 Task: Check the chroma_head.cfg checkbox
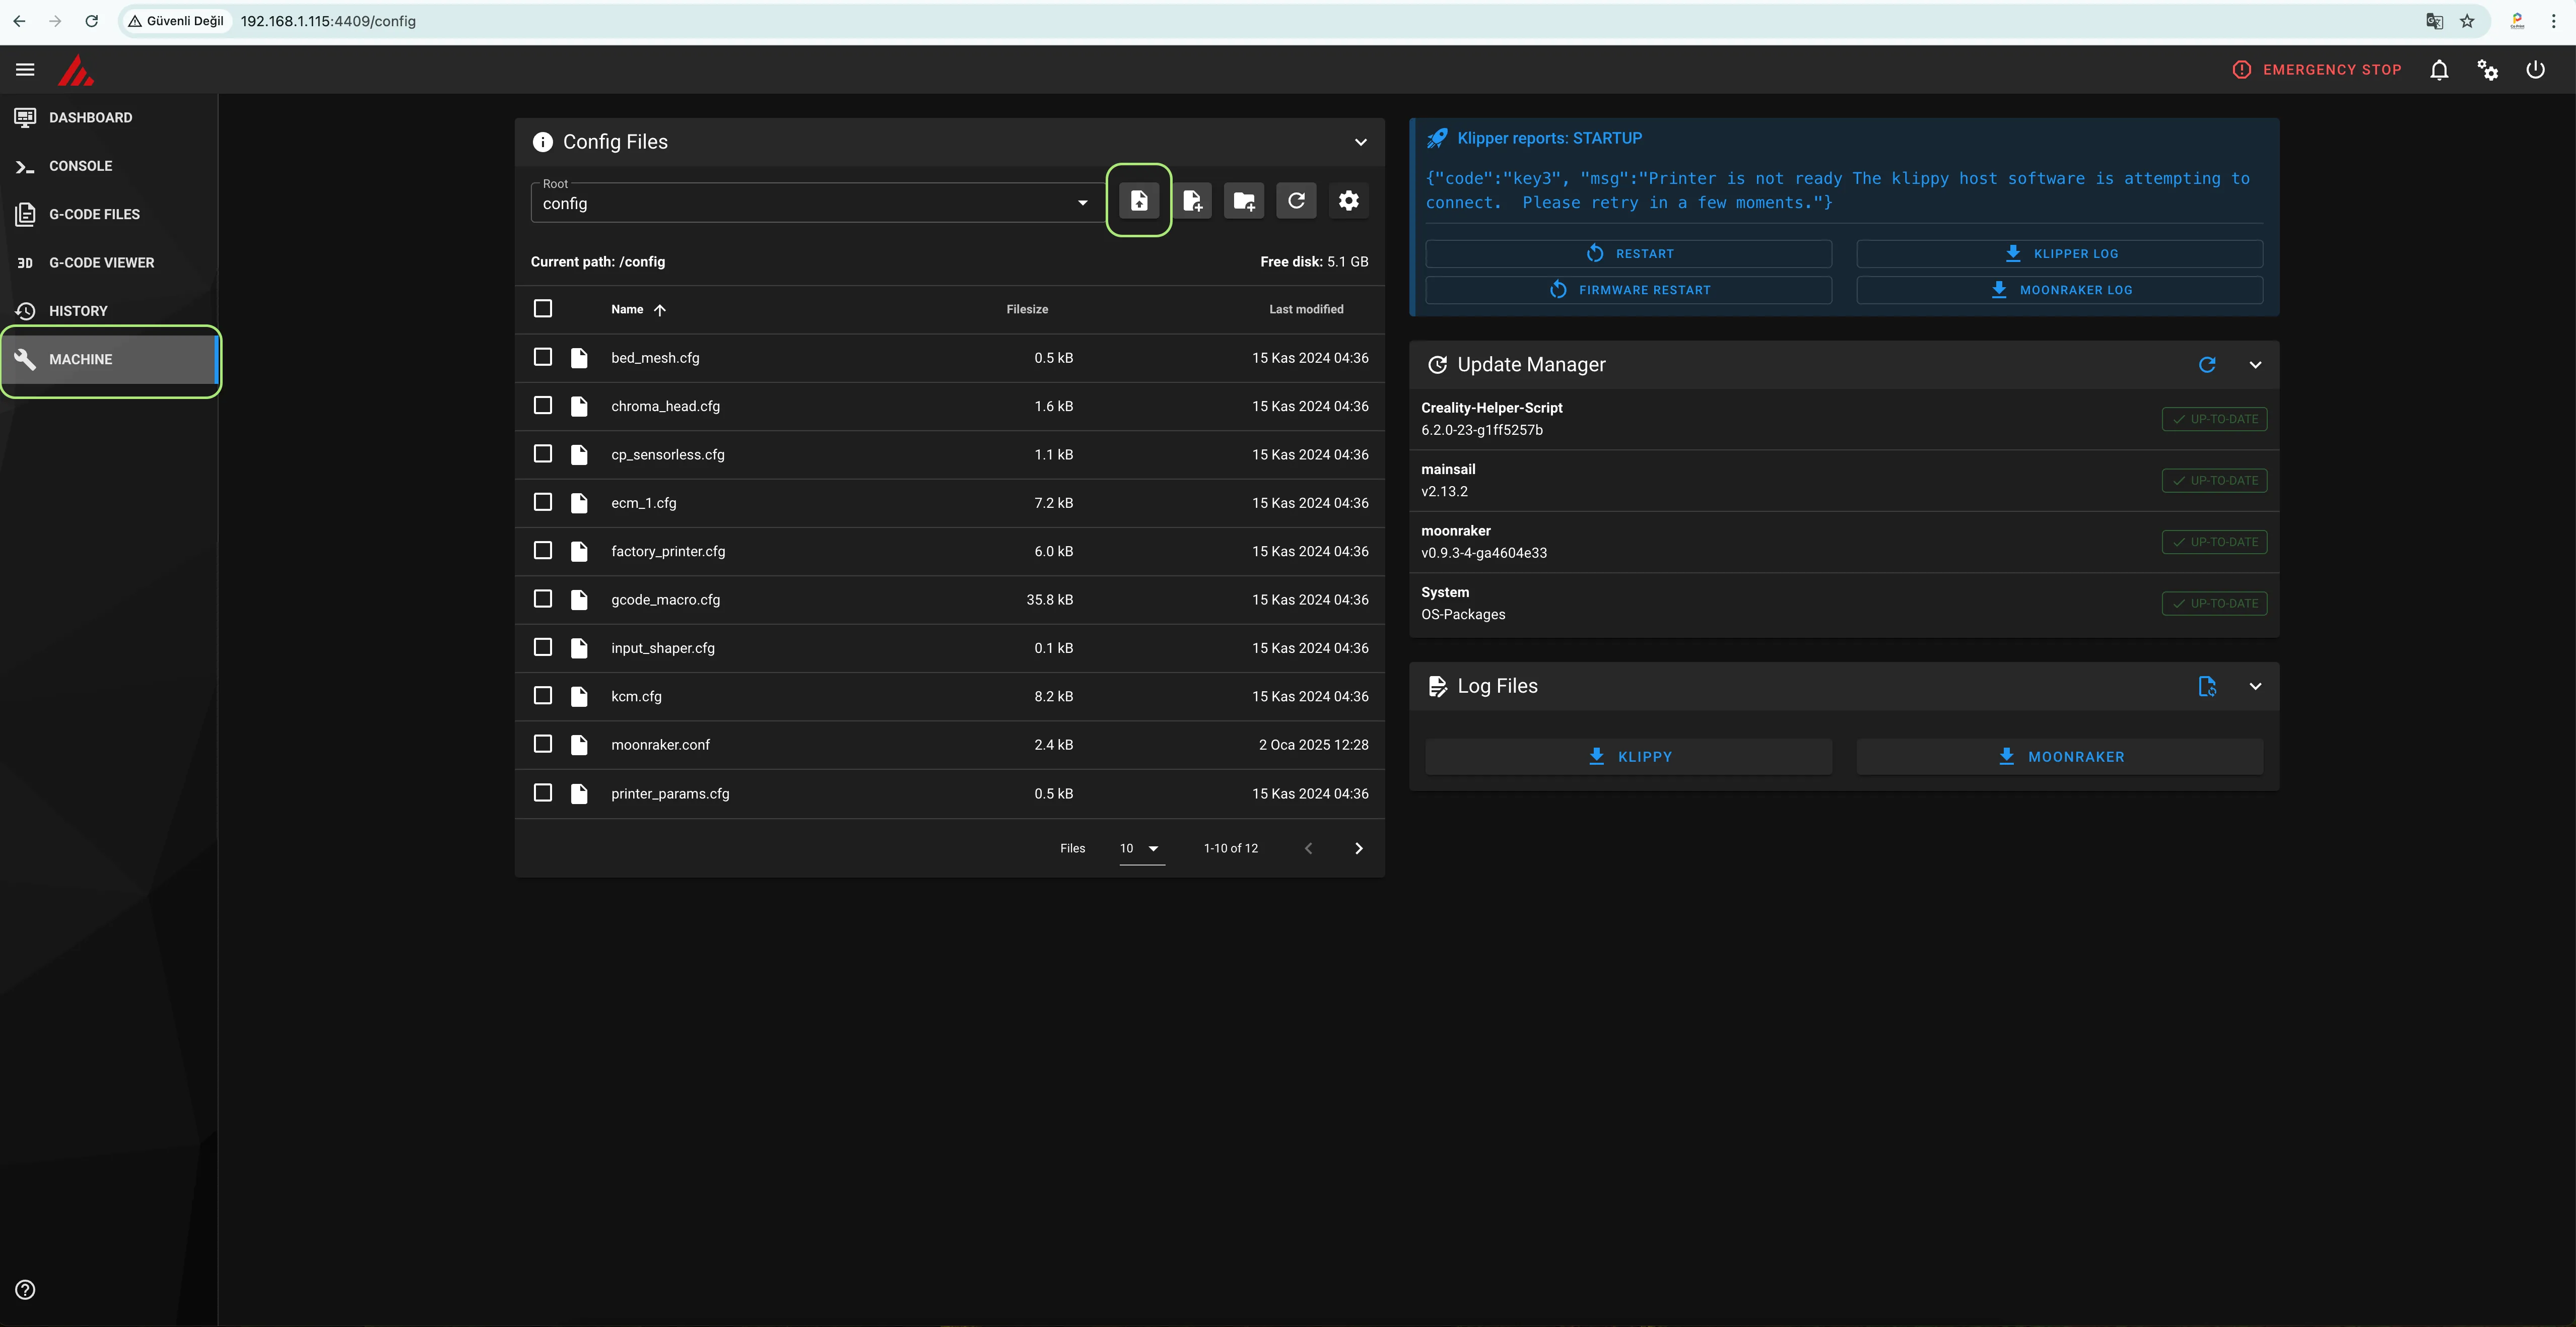pyautogui.click(x=543, y=405)
